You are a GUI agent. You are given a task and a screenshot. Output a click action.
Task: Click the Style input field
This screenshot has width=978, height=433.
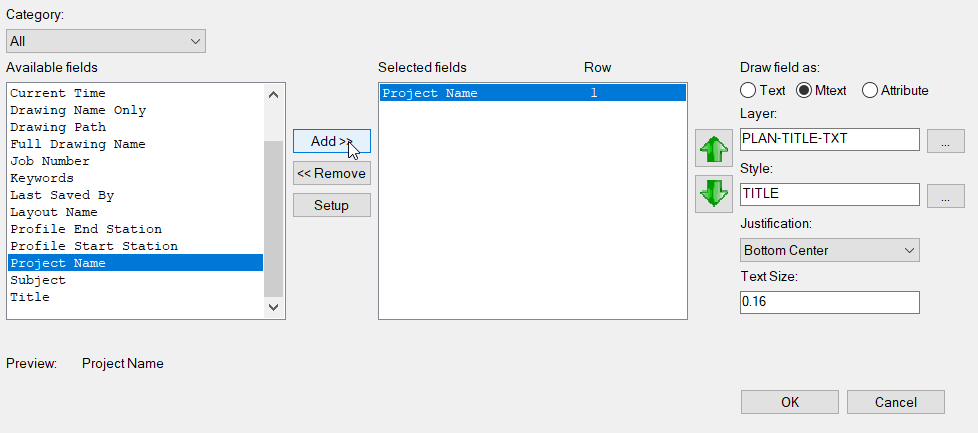tap(830, 194)
